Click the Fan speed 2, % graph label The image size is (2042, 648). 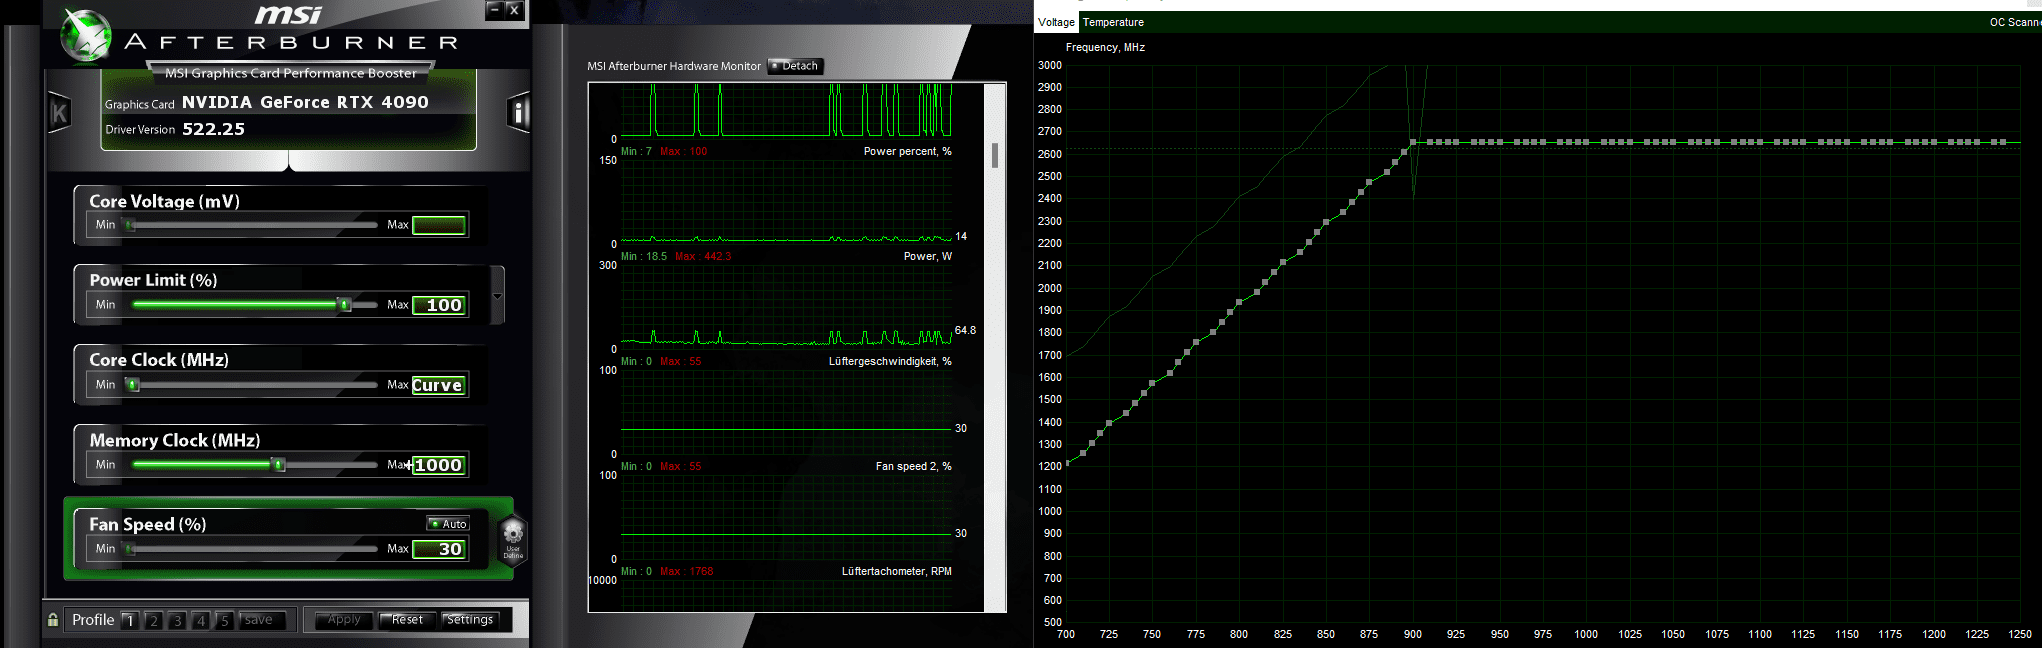[914, 466]
